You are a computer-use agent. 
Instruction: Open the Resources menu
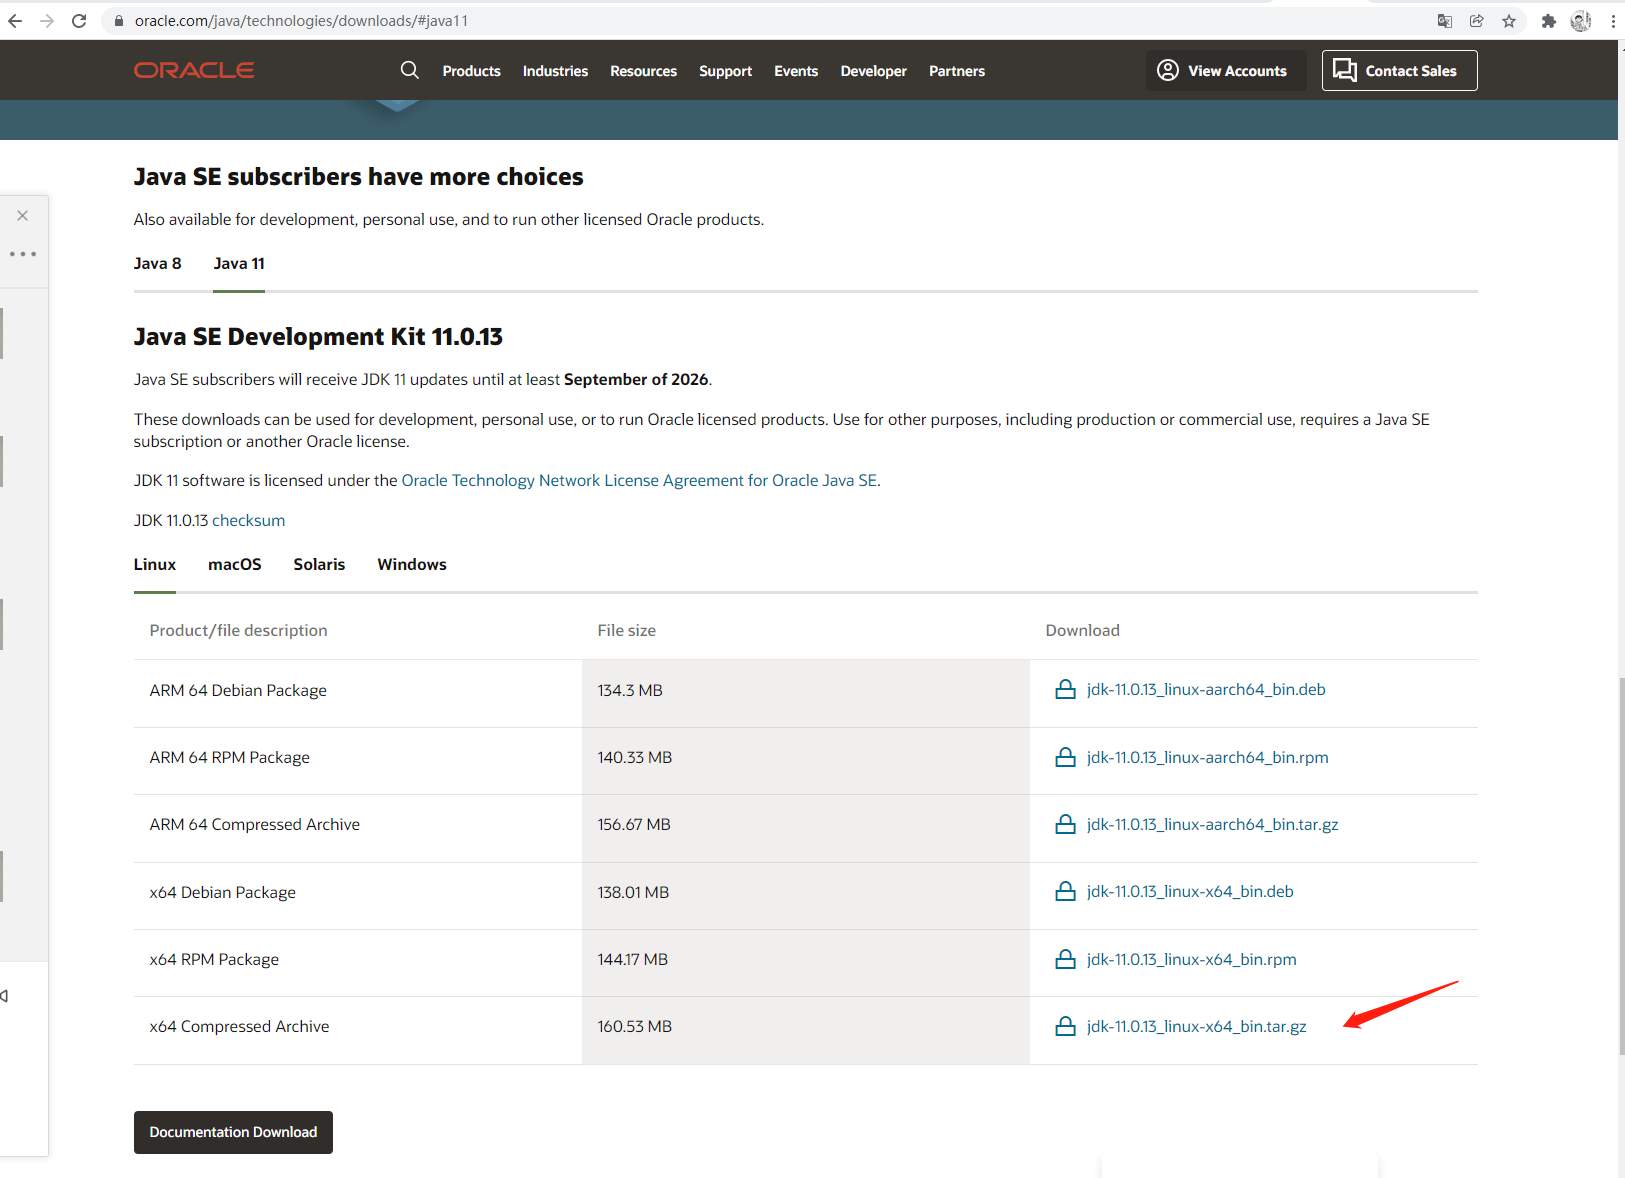click(x=644, y=71)
